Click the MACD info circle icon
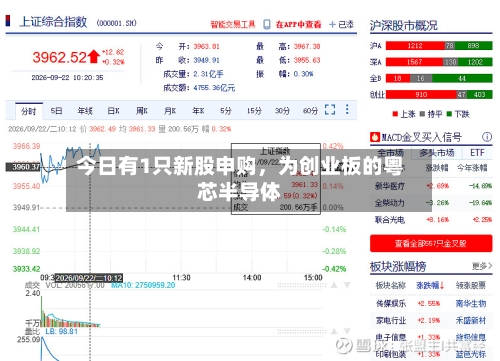 coord(487,137)
